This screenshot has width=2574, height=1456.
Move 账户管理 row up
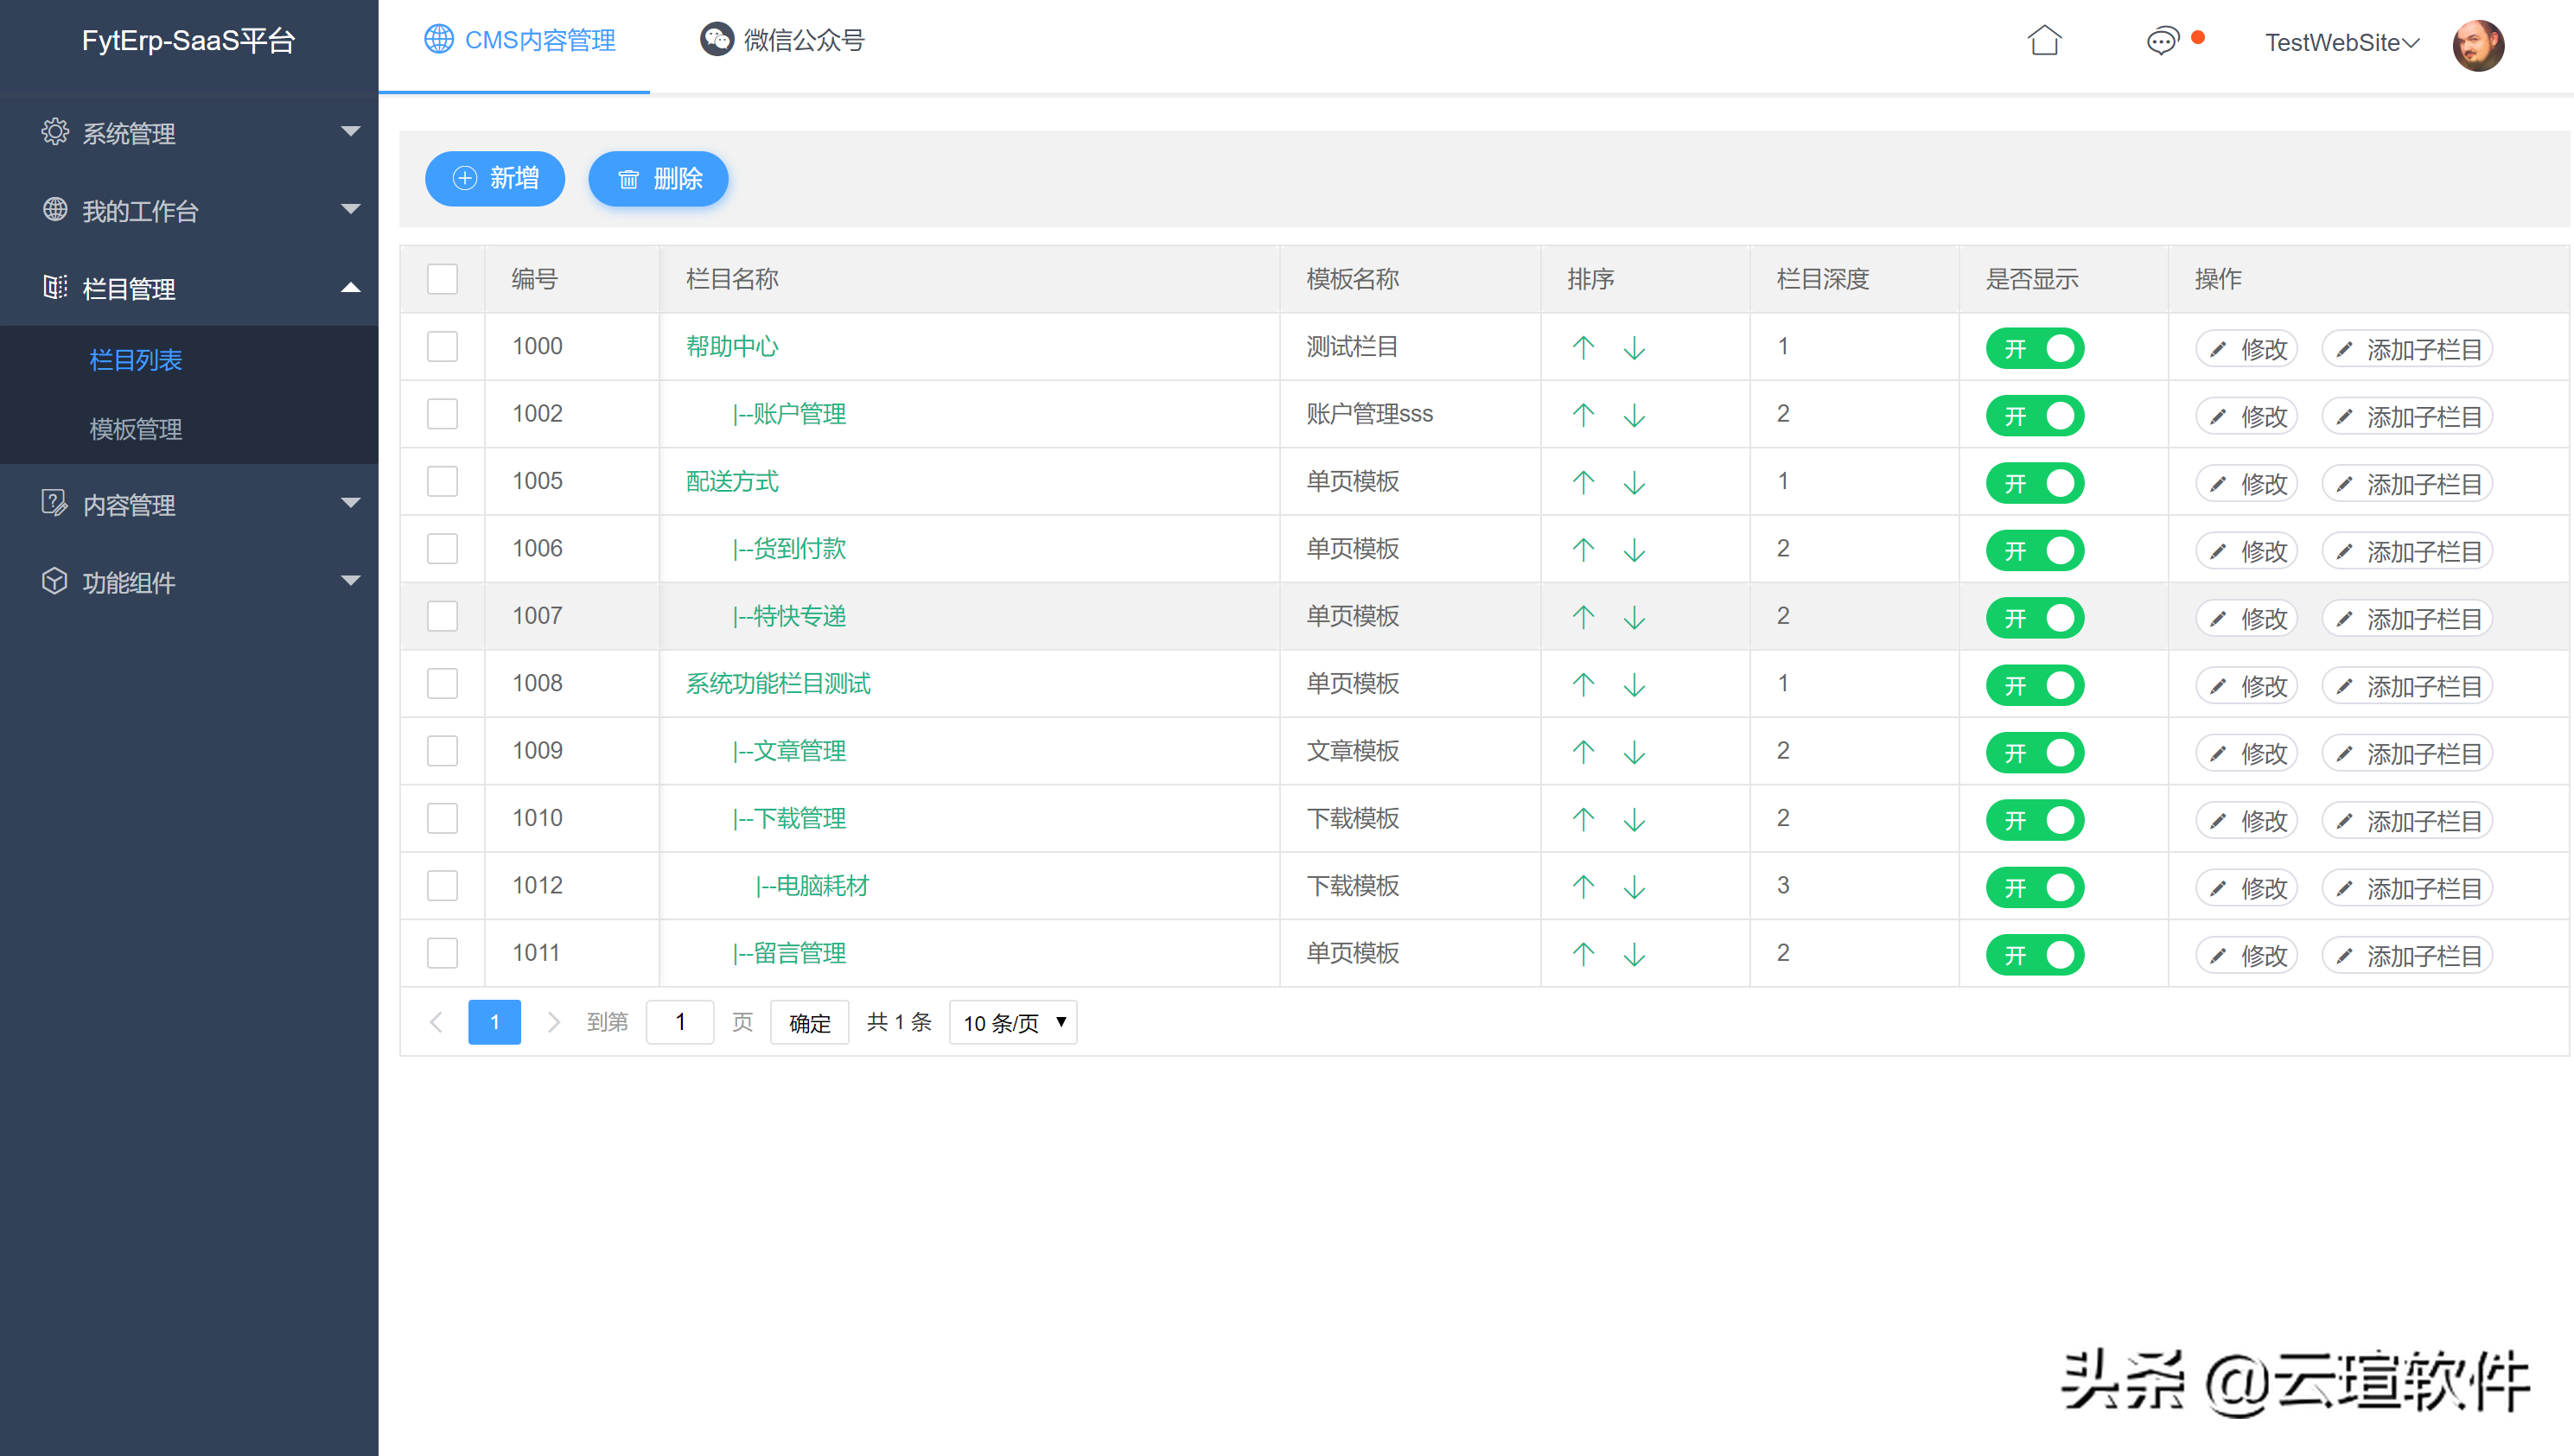(x=1583, y=415)
